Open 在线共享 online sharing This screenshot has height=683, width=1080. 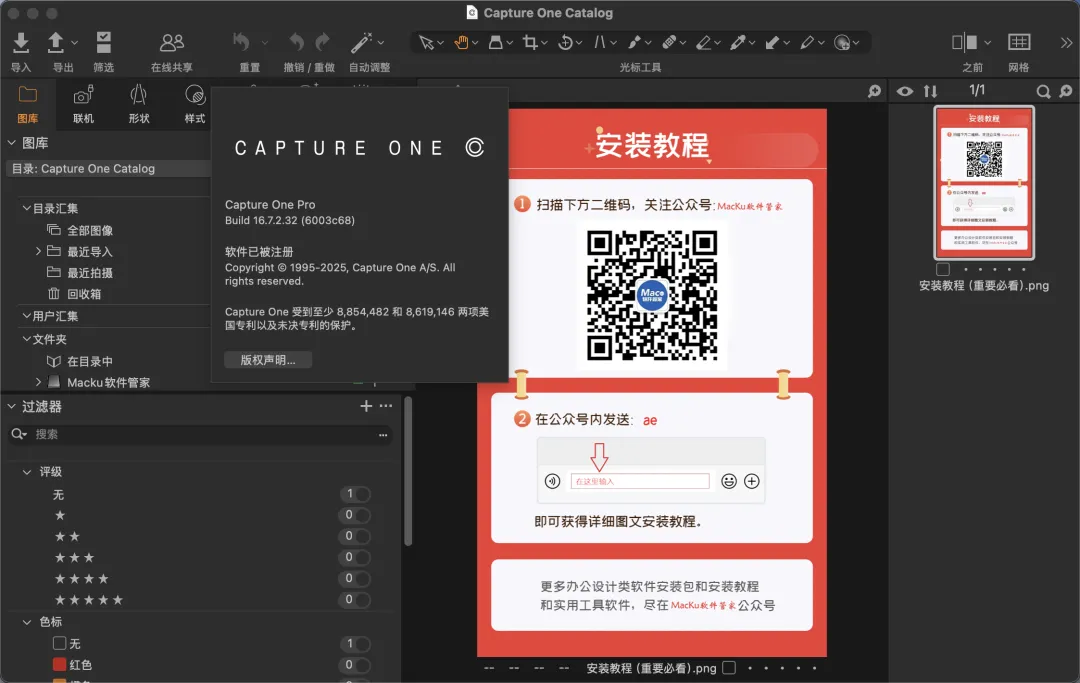(172, 43)
